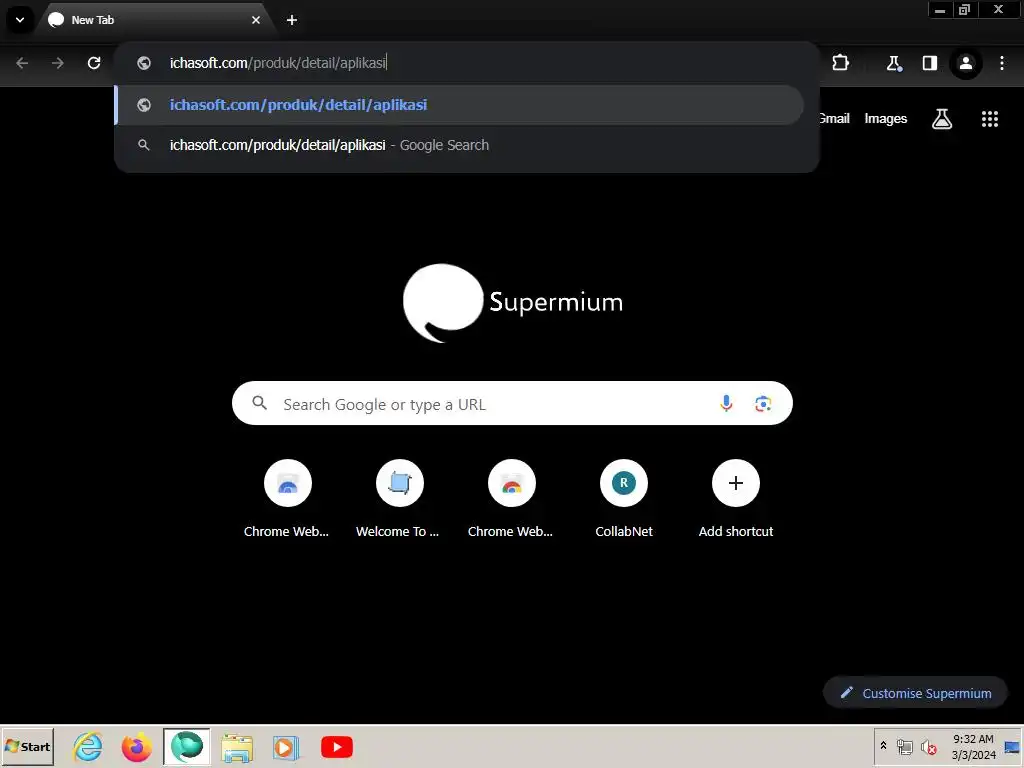This screenshot has height=768, width=1024.
Task: Open the Welcome To ... shortcut
Action: [399, 498]
